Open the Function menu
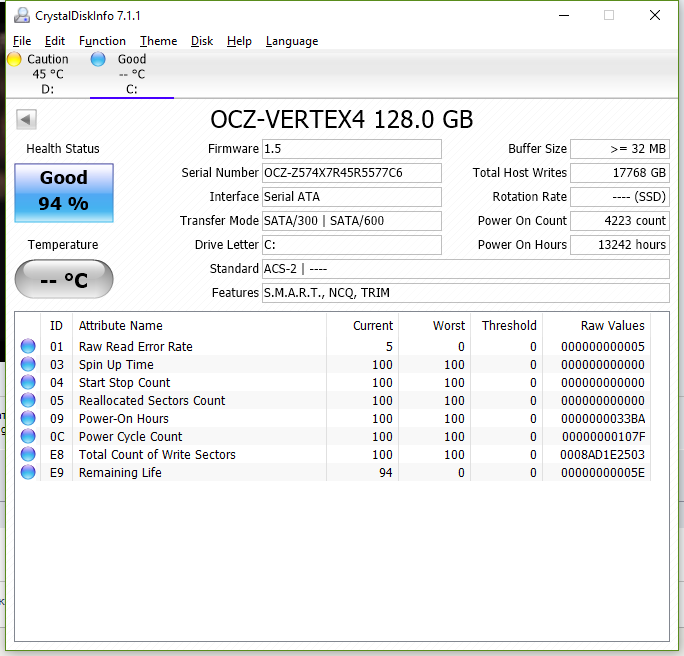The image size is (684, 656). 102,41
